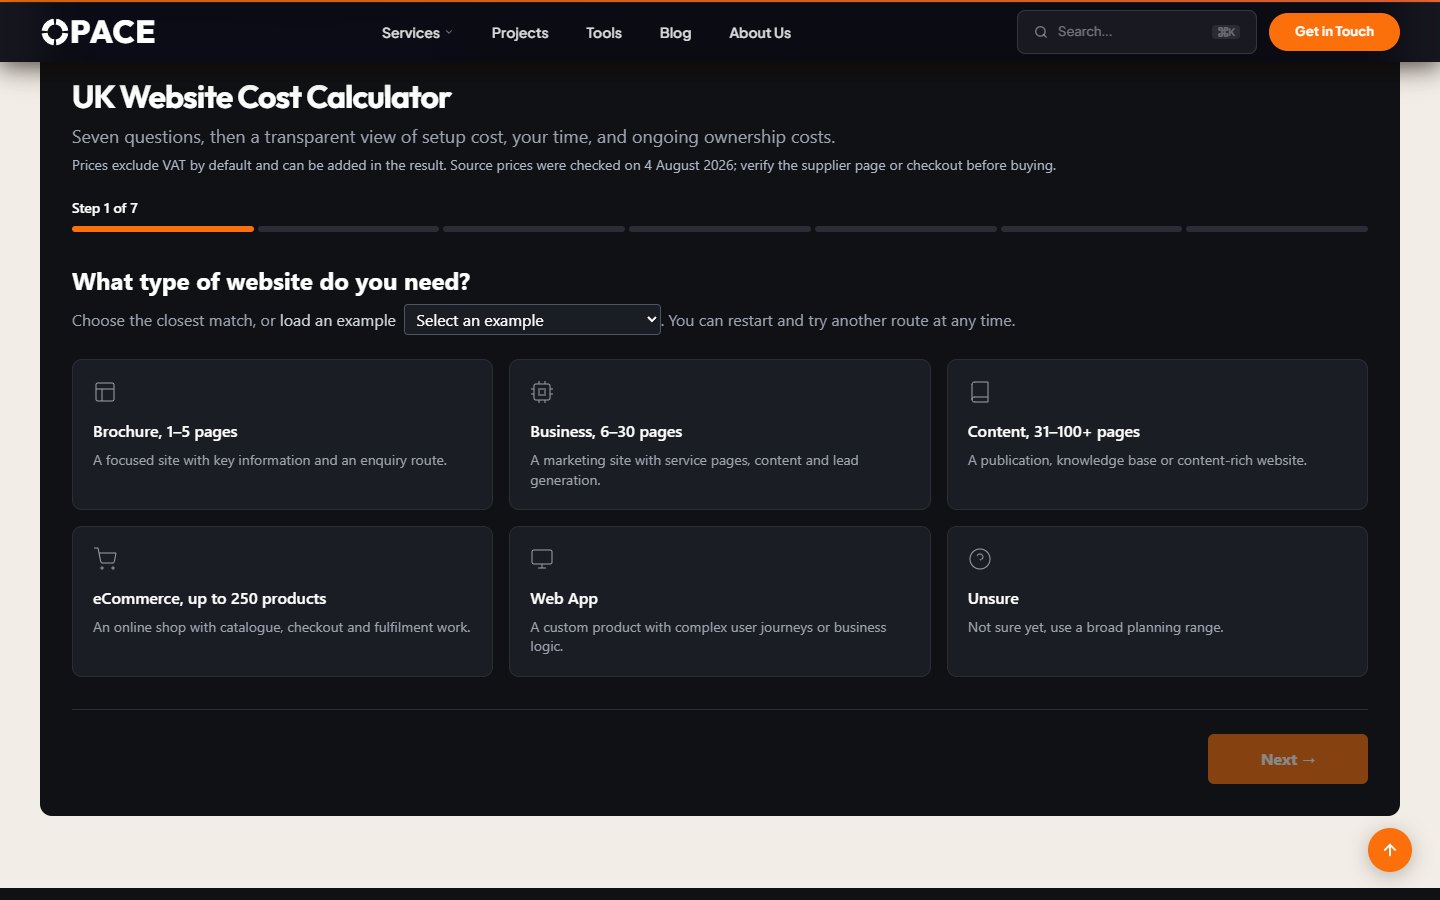Click 'A focused site with key information' description
This screenshot has width=1440, height=900.
pos(270,460)
